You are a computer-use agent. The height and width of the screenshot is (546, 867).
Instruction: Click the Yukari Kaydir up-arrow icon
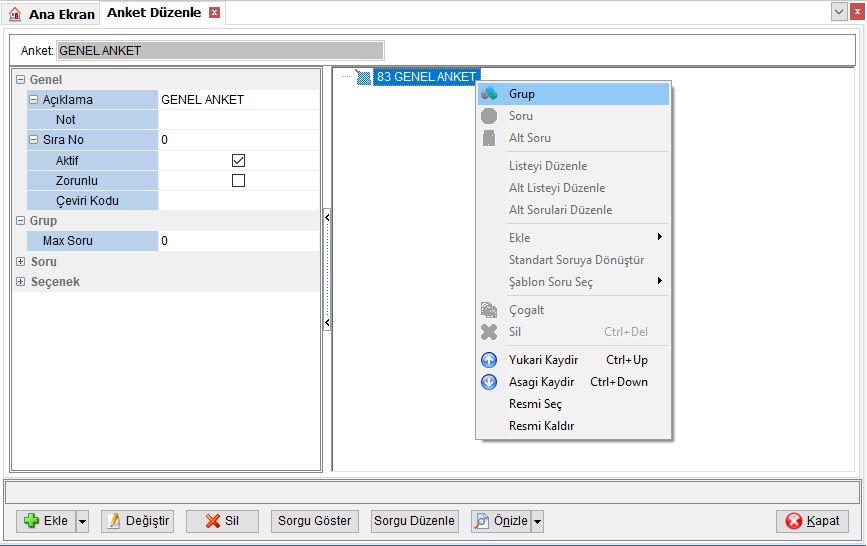(489, 360)
